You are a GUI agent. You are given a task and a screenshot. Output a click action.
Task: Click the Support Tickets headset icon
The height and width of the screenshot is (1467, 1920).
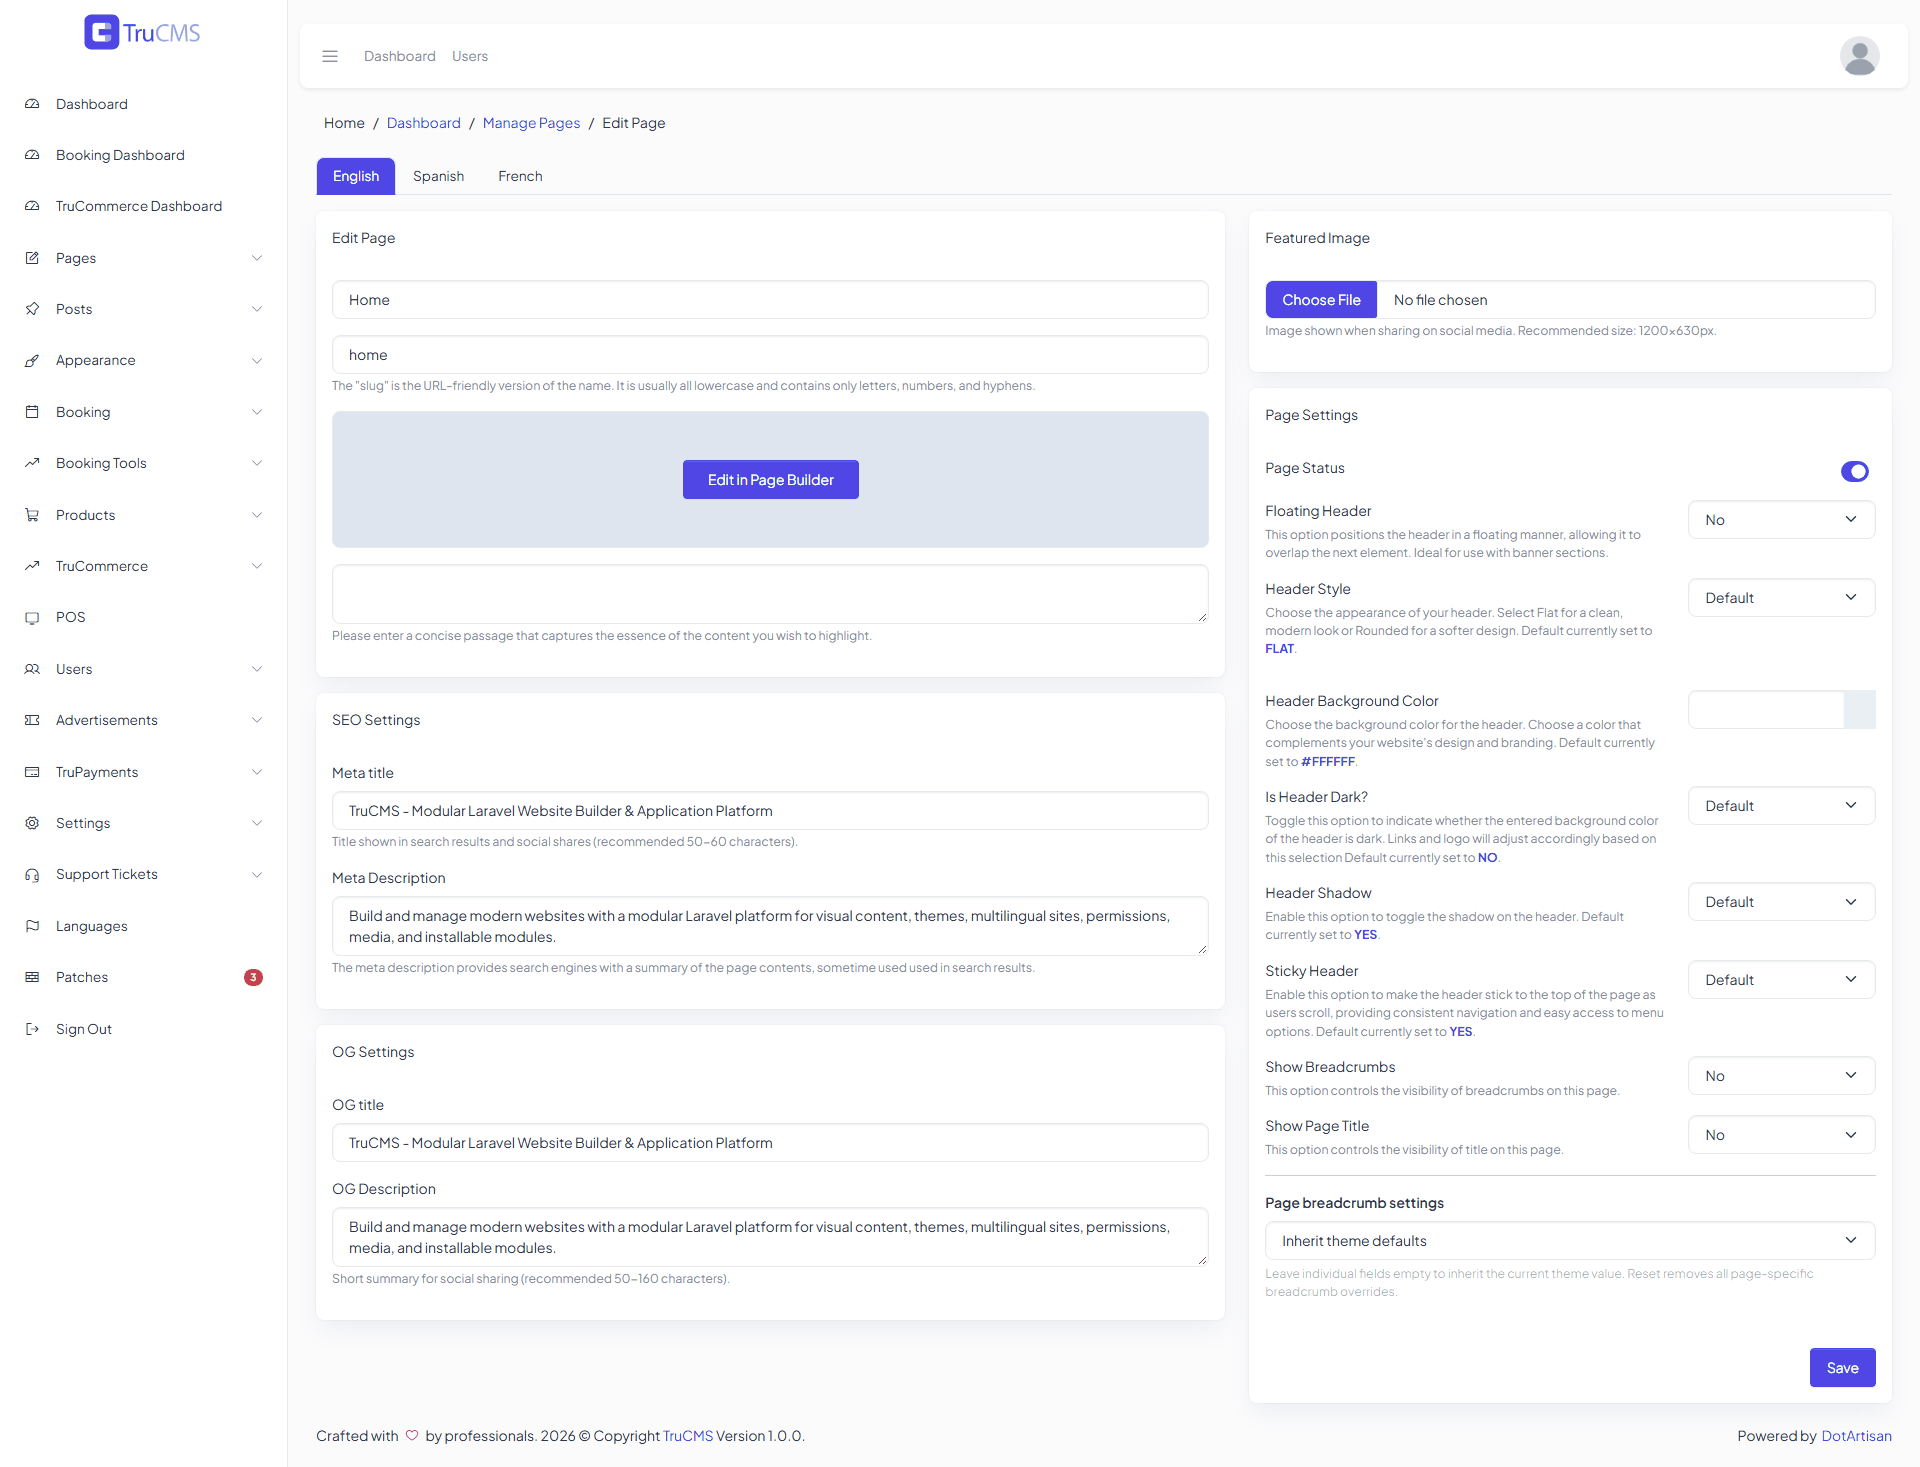[x=32, y=874]
